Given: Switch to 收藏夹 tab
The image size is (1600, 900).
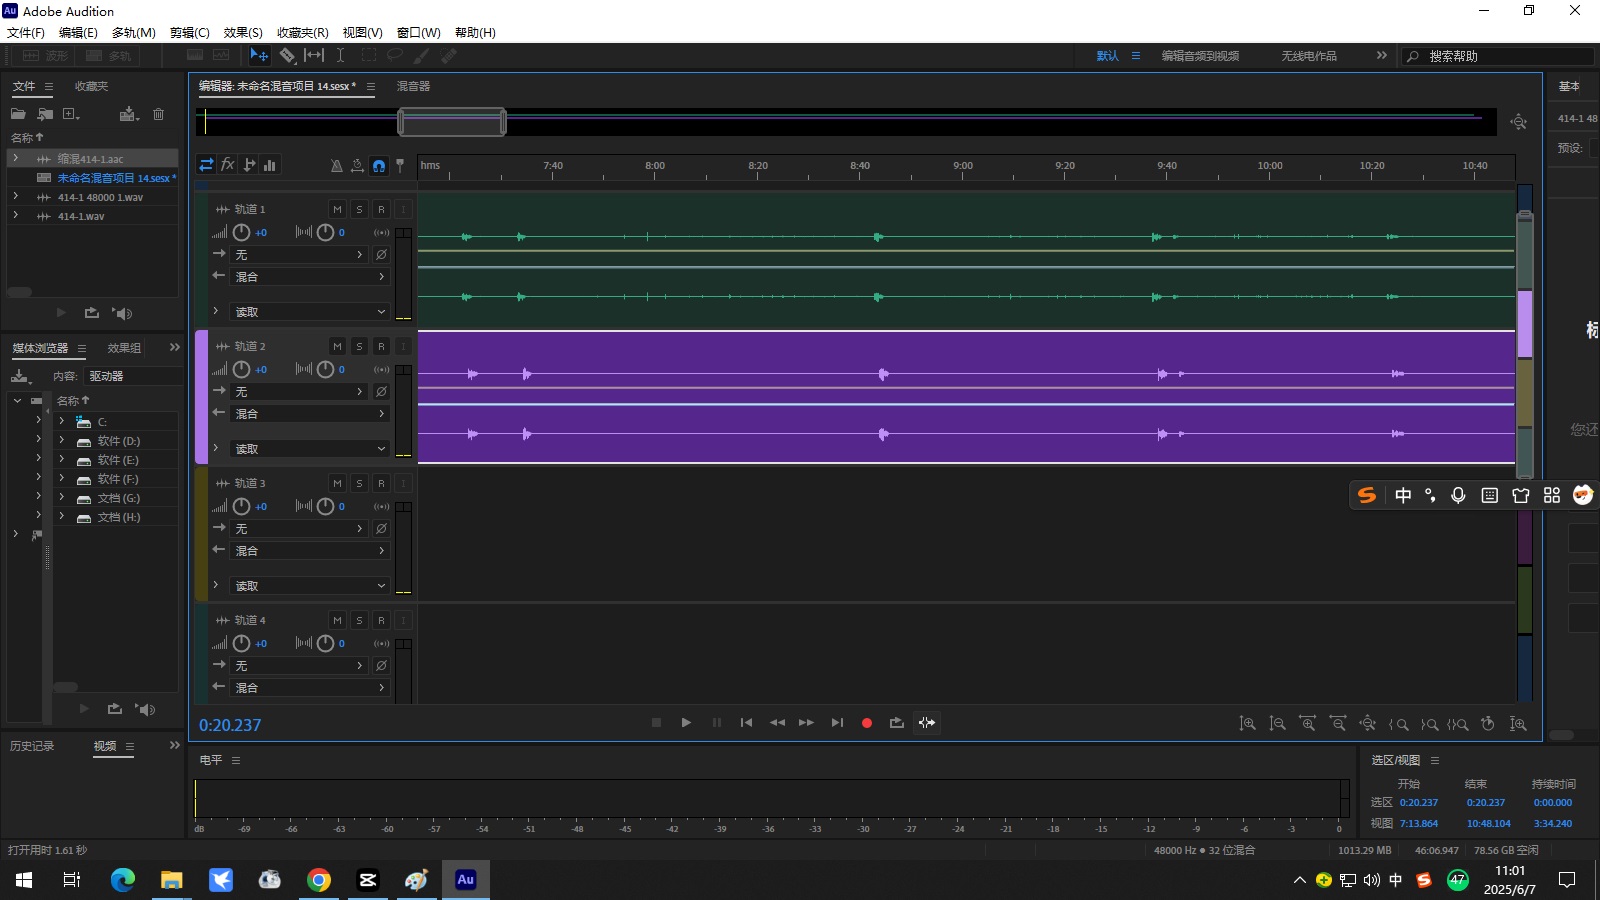Looking at the screenshot, I should (91, 86).
